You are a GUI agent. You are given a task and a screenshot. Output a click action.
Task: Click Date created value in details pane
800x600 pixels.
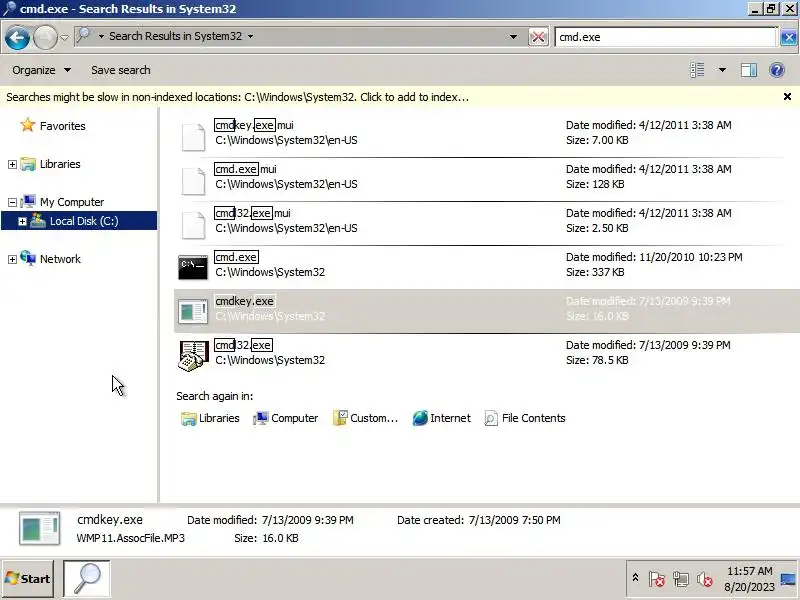[514, 520]
